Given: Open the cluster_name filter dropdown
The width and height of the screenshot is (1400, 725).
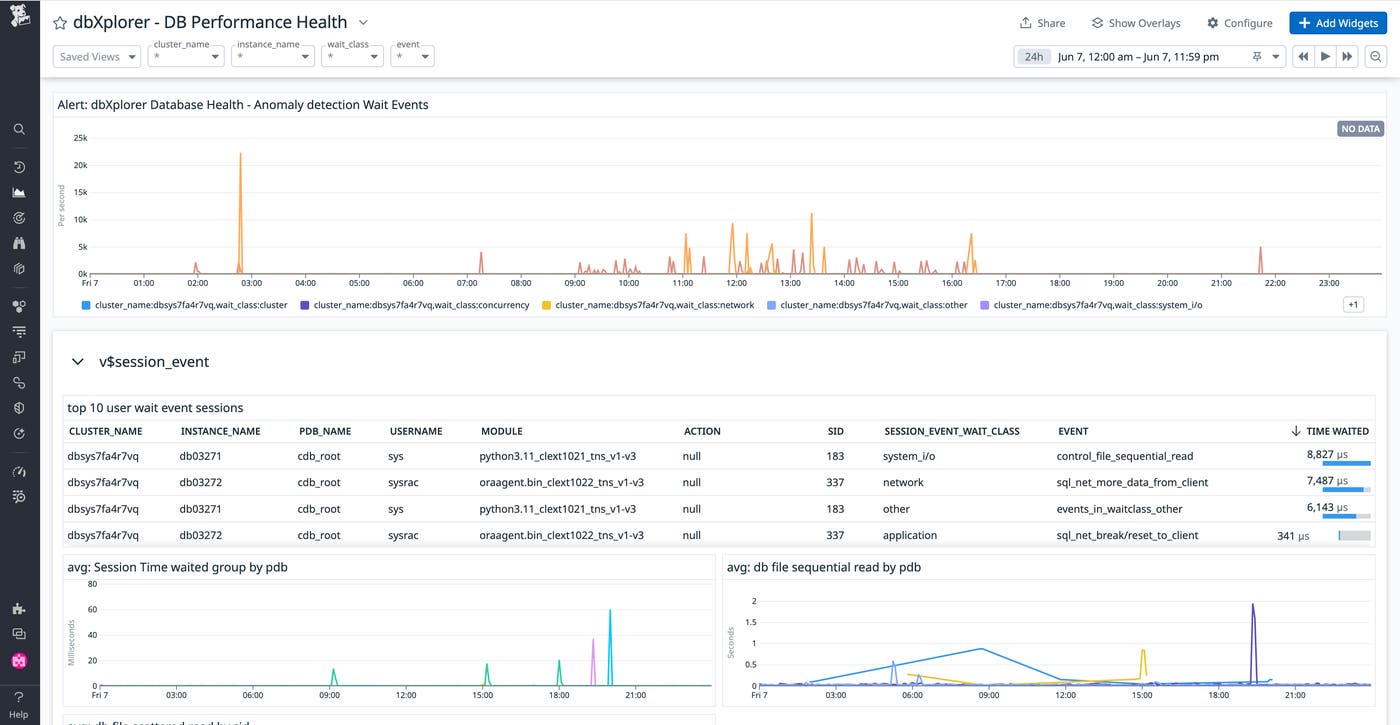Looking at the screenshot, I should coord(185,56).
